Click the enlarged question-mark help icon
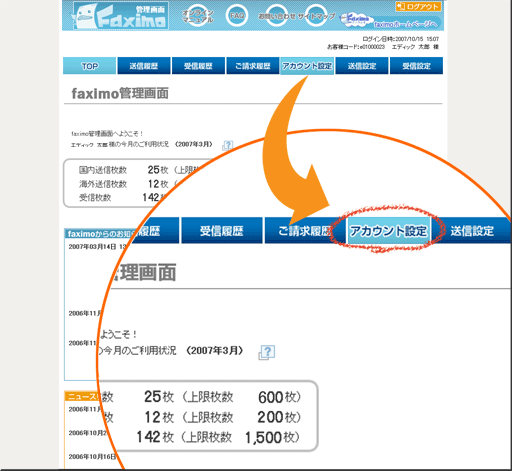512x471 pixels. [x=267, y=352]
